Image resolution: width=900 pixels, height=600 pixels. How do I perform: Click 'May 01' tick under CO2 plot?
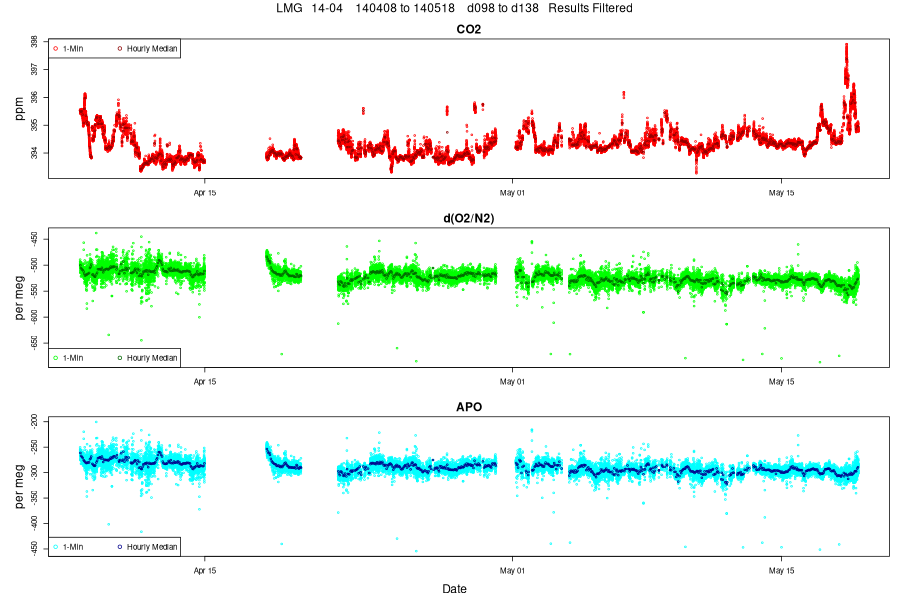[512, 193]
